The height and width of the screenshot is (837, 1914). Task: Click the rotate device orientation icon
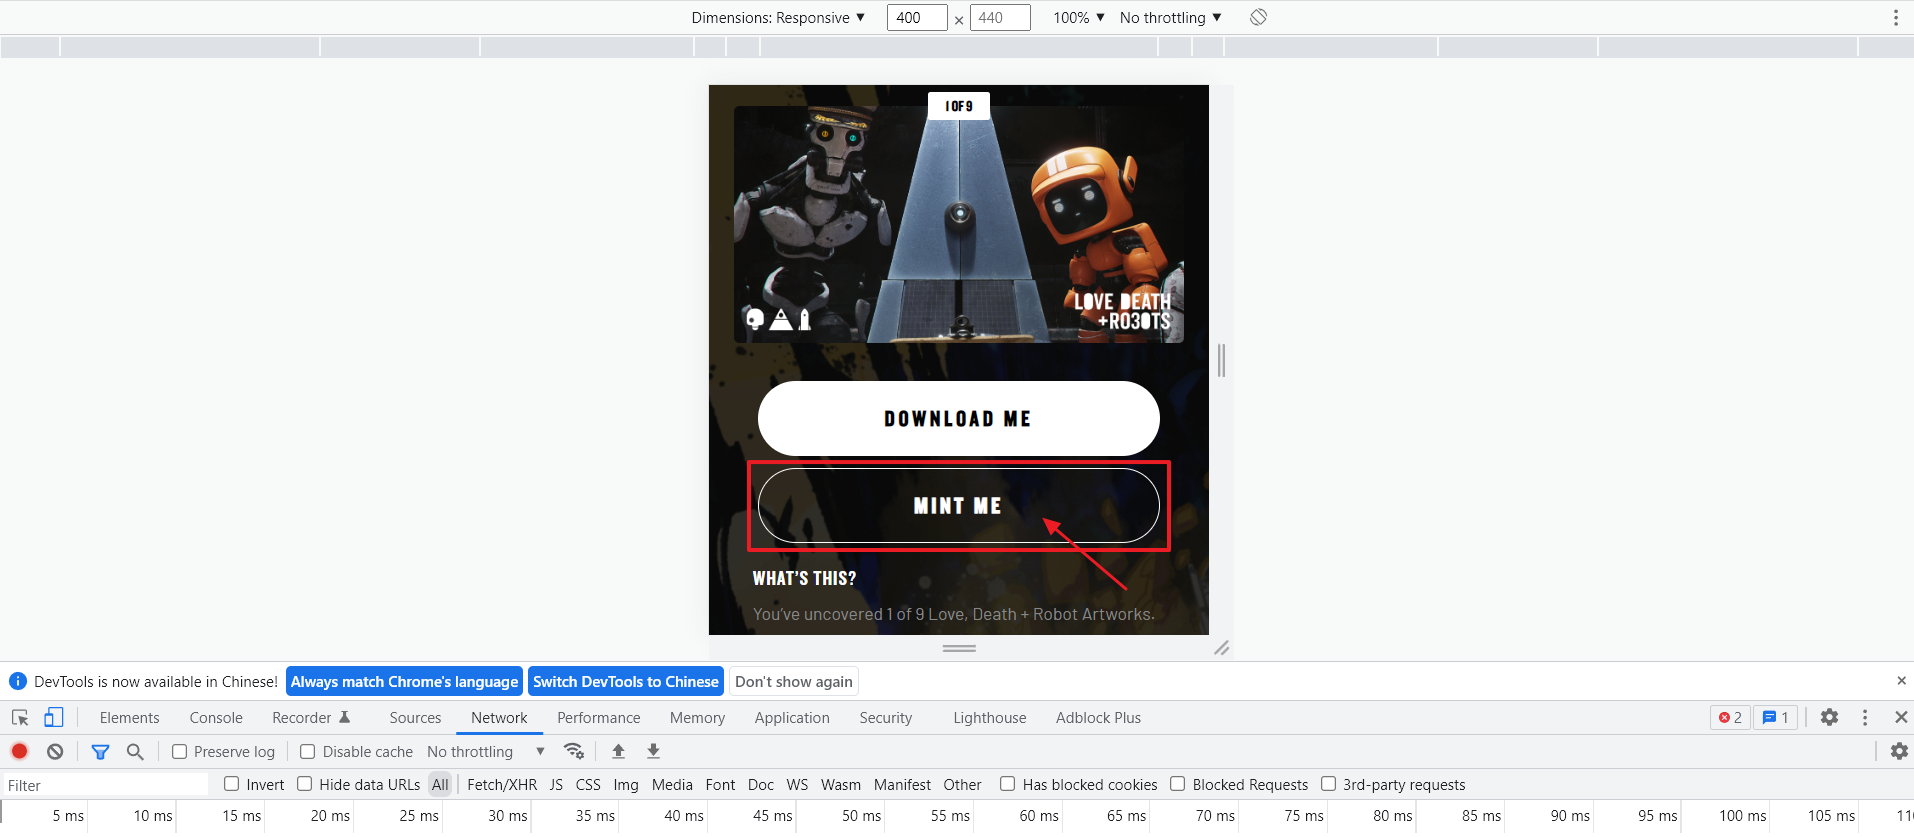[1258, 17]
